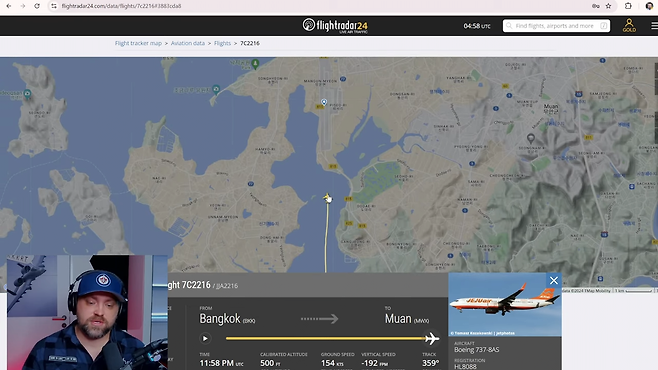Image resolution: width=658 pixels, height=370 pixels.
Task: Click the Muan city label on map
Action: coord(551,109)
